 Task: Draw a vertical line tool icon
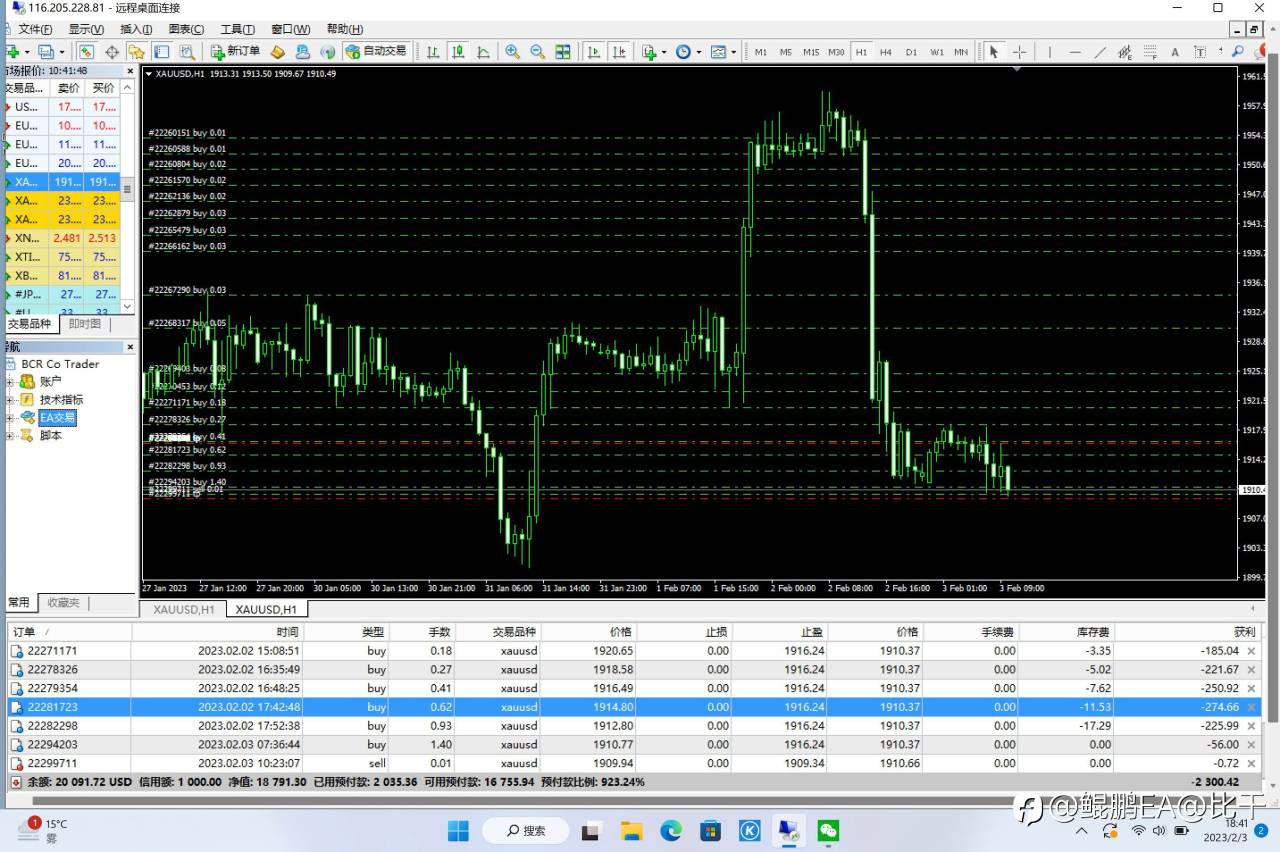click(1049, 52)
